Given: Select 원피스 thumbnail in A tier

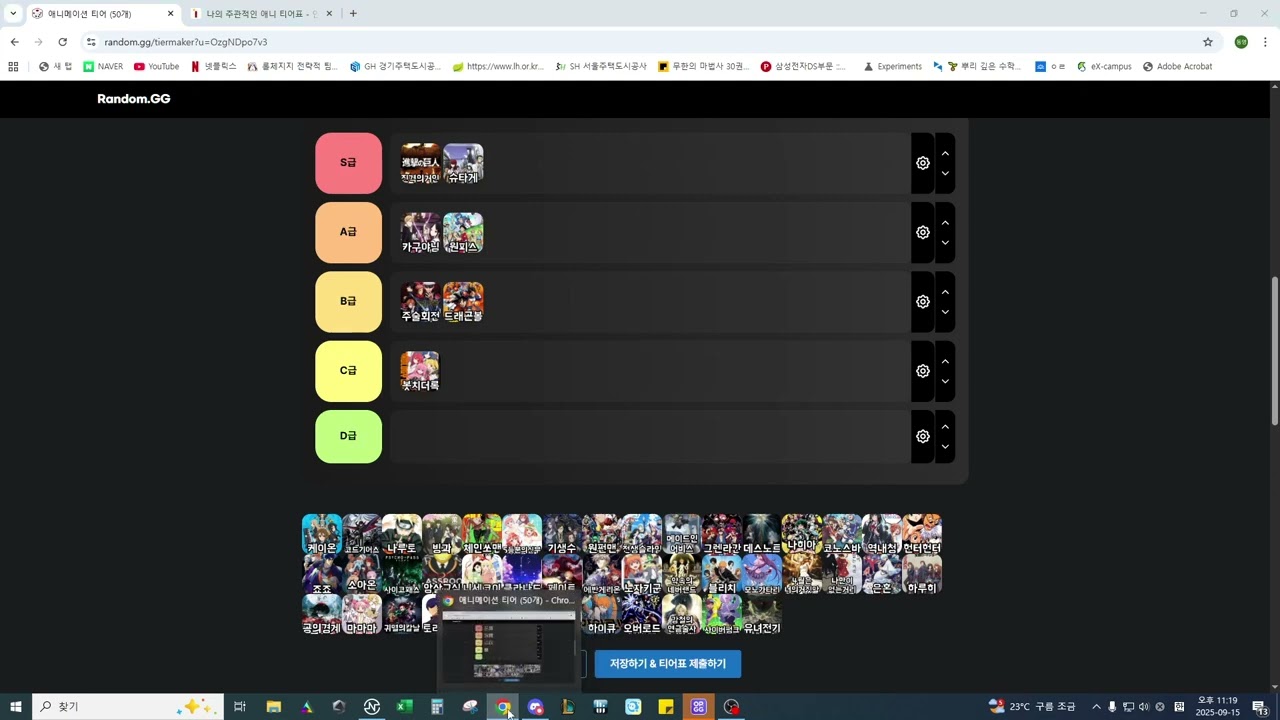Looking at the screenshot, I should pos(463,232).
